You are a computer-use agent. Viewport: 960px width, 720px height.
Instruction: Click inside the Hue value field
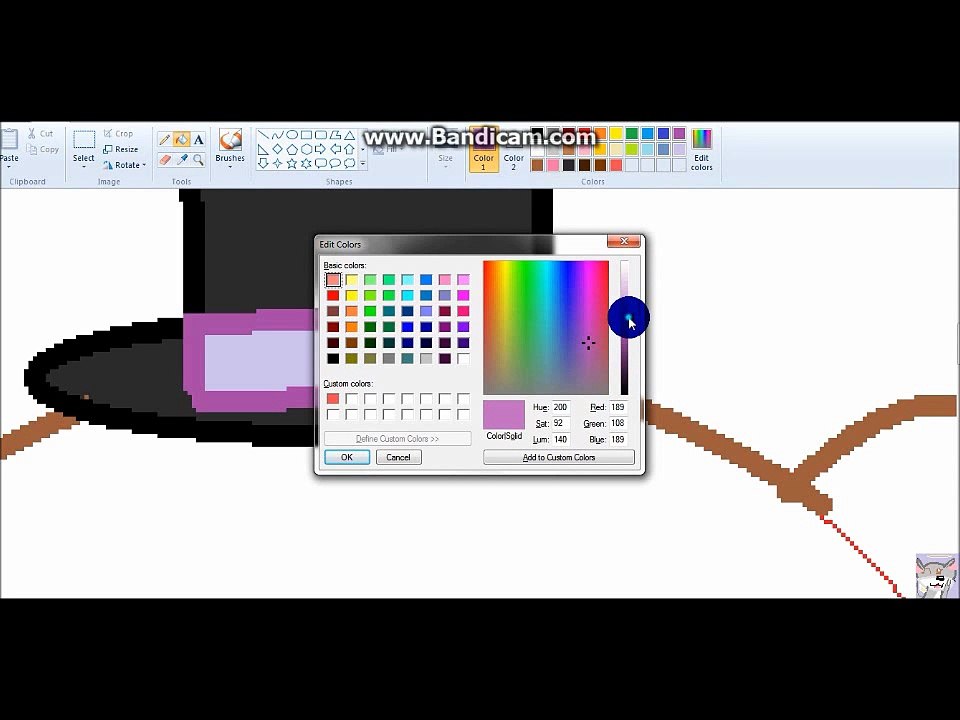point(561,407)
